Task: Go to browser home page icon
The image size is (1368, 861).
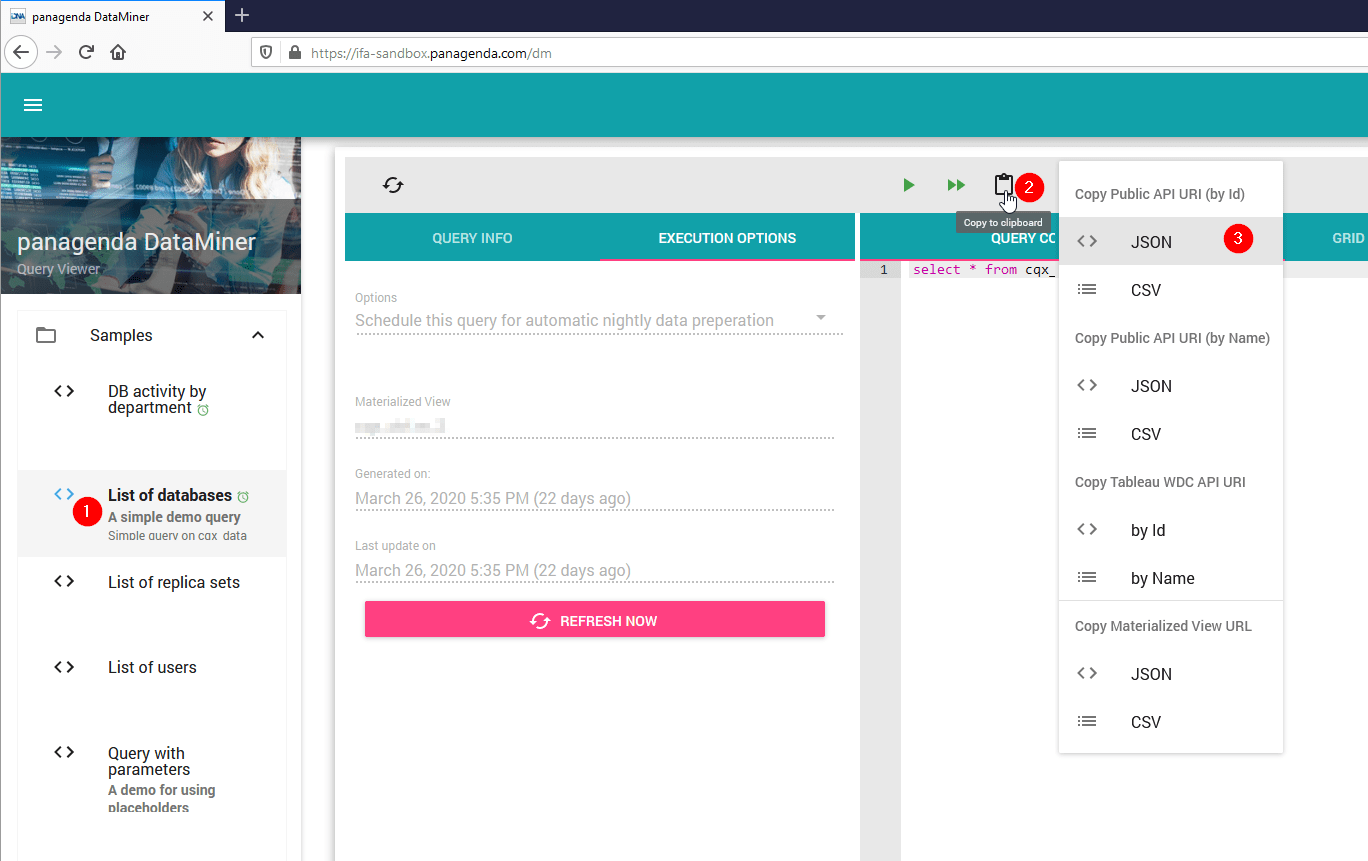Action: point(118,53)
